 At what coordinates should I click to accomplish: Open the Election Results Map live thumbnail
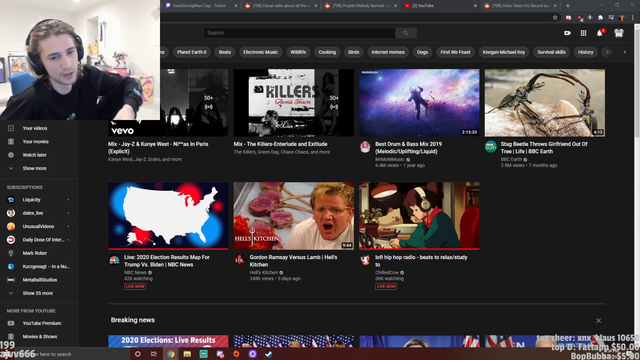[x=168, y=216]
